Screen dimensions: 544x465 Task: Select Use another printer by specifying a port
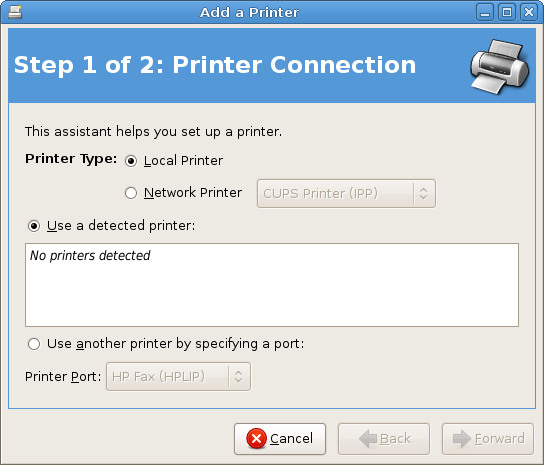pyautogui.click(x=34, y=344)
